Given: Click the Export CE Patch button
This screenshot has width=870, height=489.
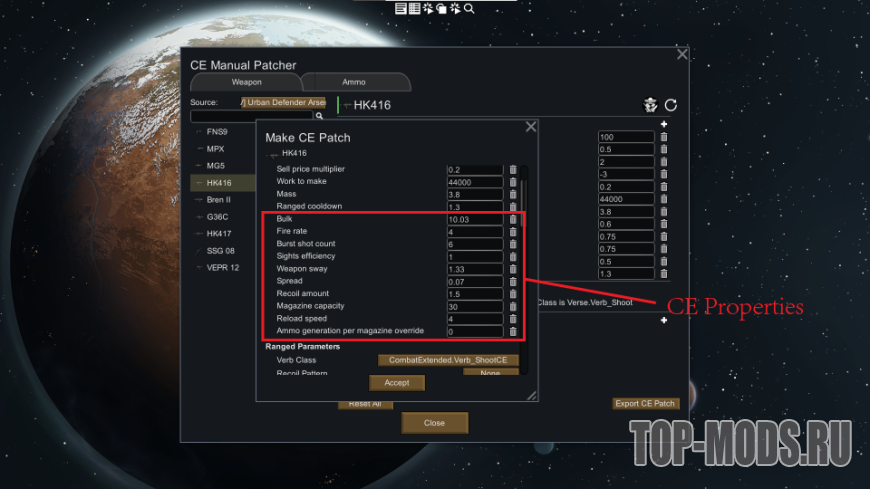Looking at the screenshot, I should [645, 404].
